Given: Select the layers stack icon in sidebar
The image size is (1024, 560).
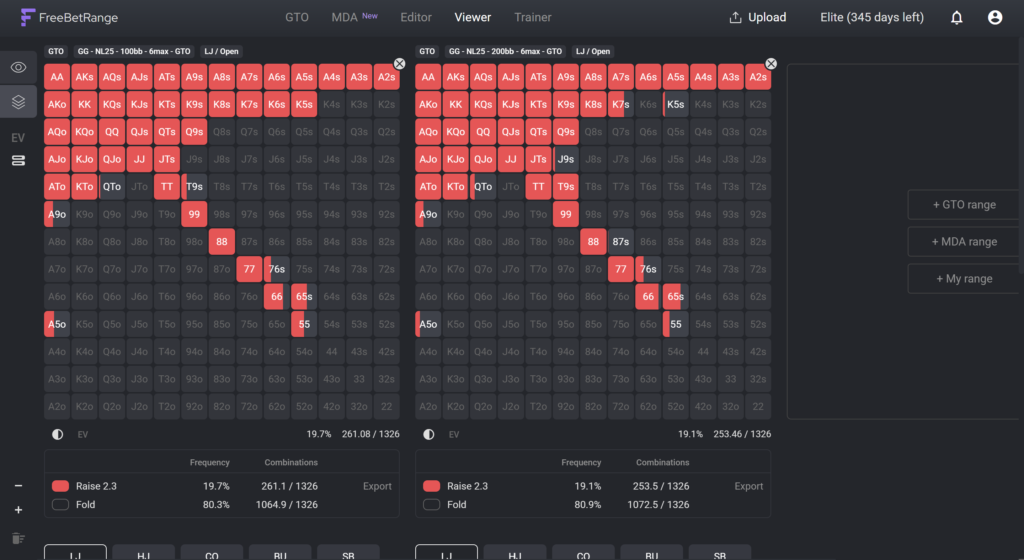Looking at the screenshot, I should coord(18,102).
